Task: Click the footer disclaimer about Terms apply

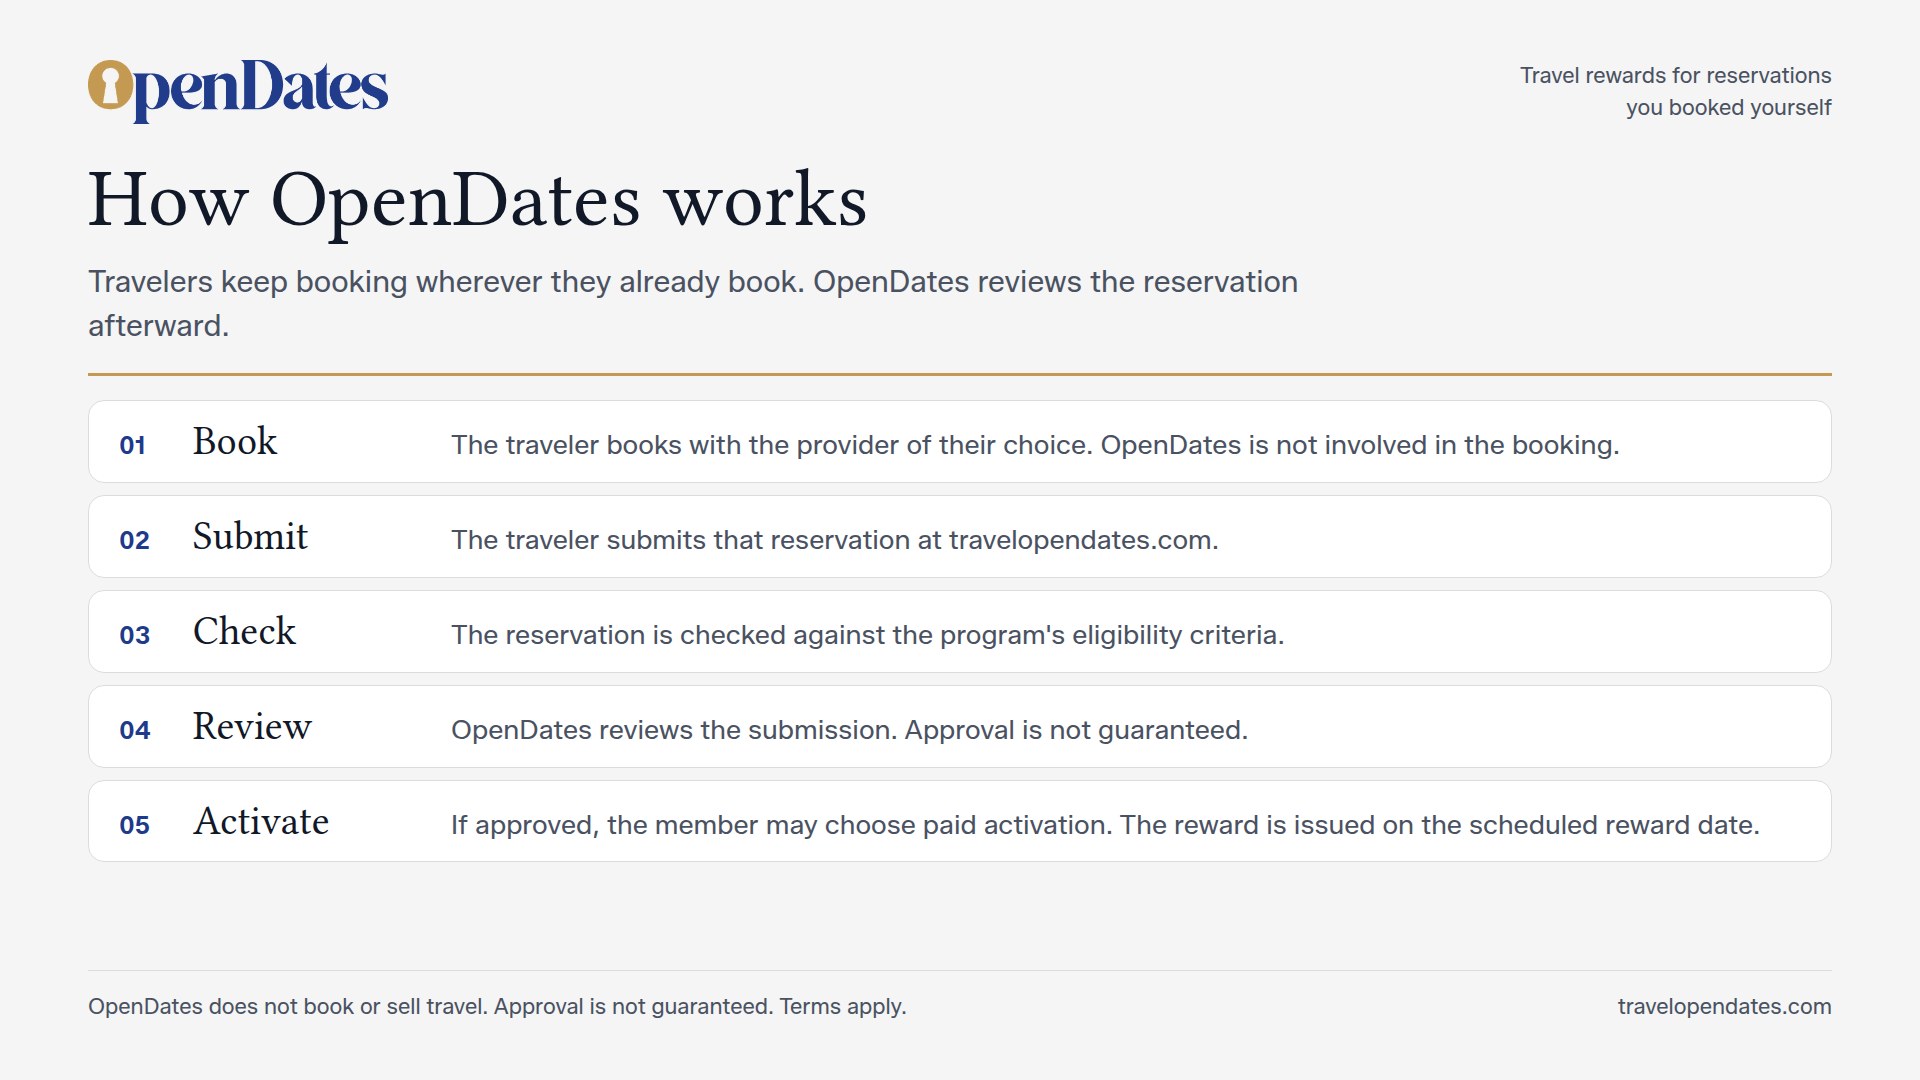Action: click(x=497, y=1007)
